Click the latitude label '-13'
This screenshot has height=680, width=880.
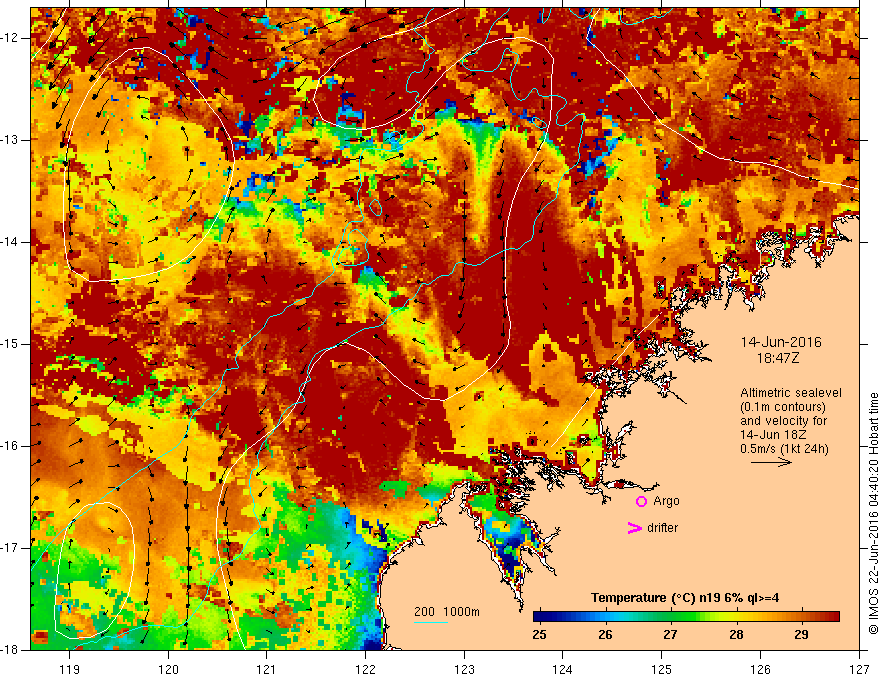[10, 140]
